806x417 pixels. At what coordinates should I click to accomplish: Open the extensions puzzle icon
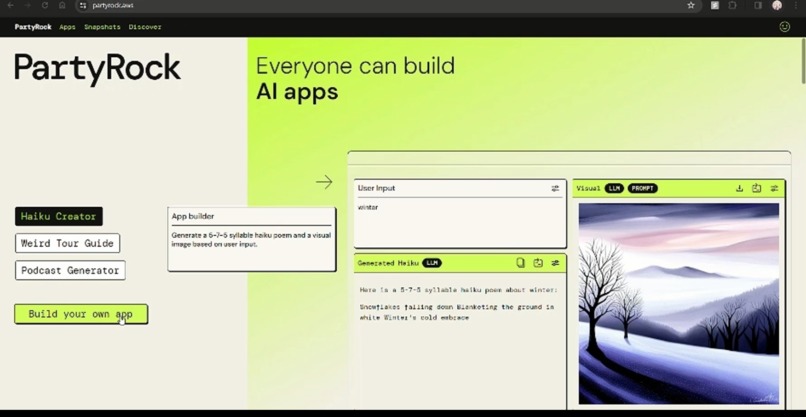(732, 5)
